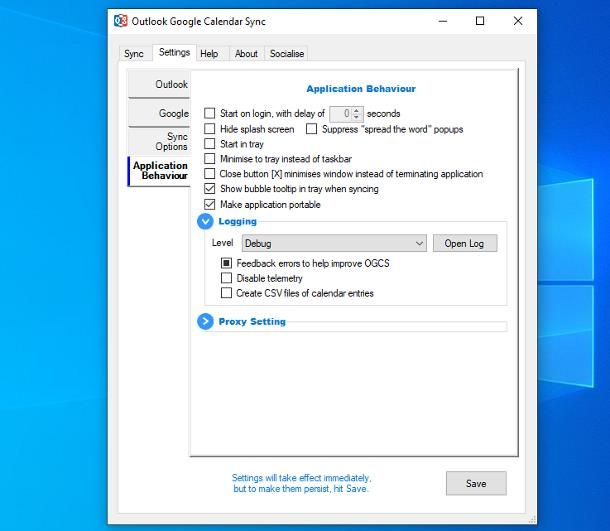Close the Outlook Google Calendar Sync window
The image size is (610, 531).
click(x=518, y=21)
